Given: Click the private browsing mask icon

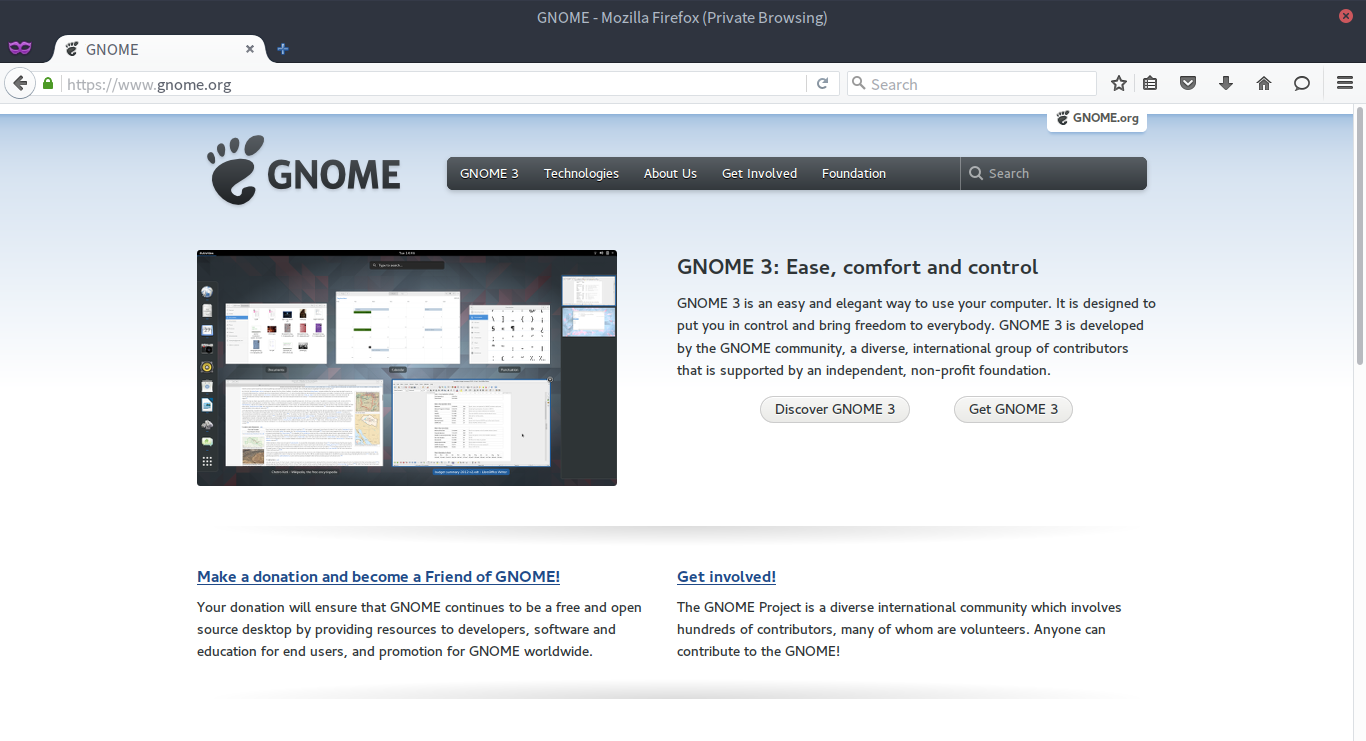Looking at the screenshot, I should click(20, 48).
